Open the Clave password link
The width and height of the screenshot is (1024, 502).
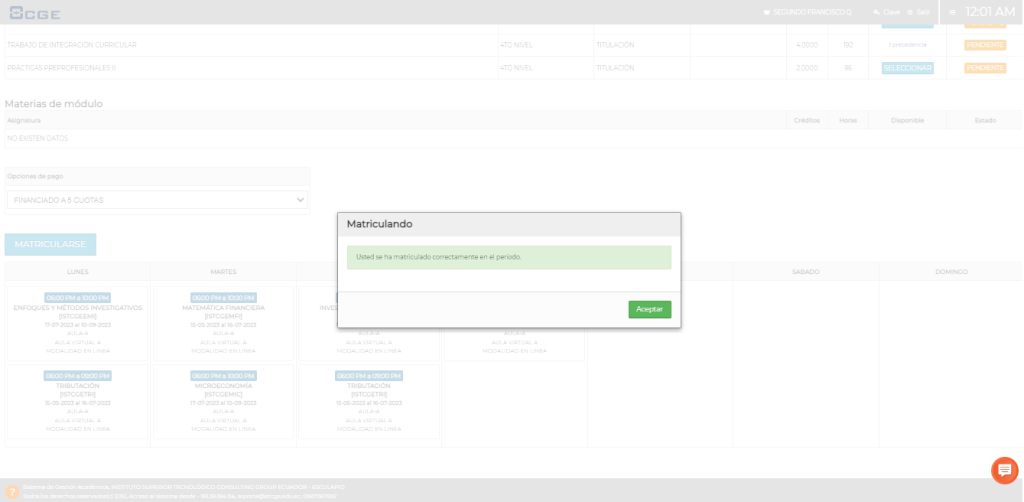(x=891, y=12)
